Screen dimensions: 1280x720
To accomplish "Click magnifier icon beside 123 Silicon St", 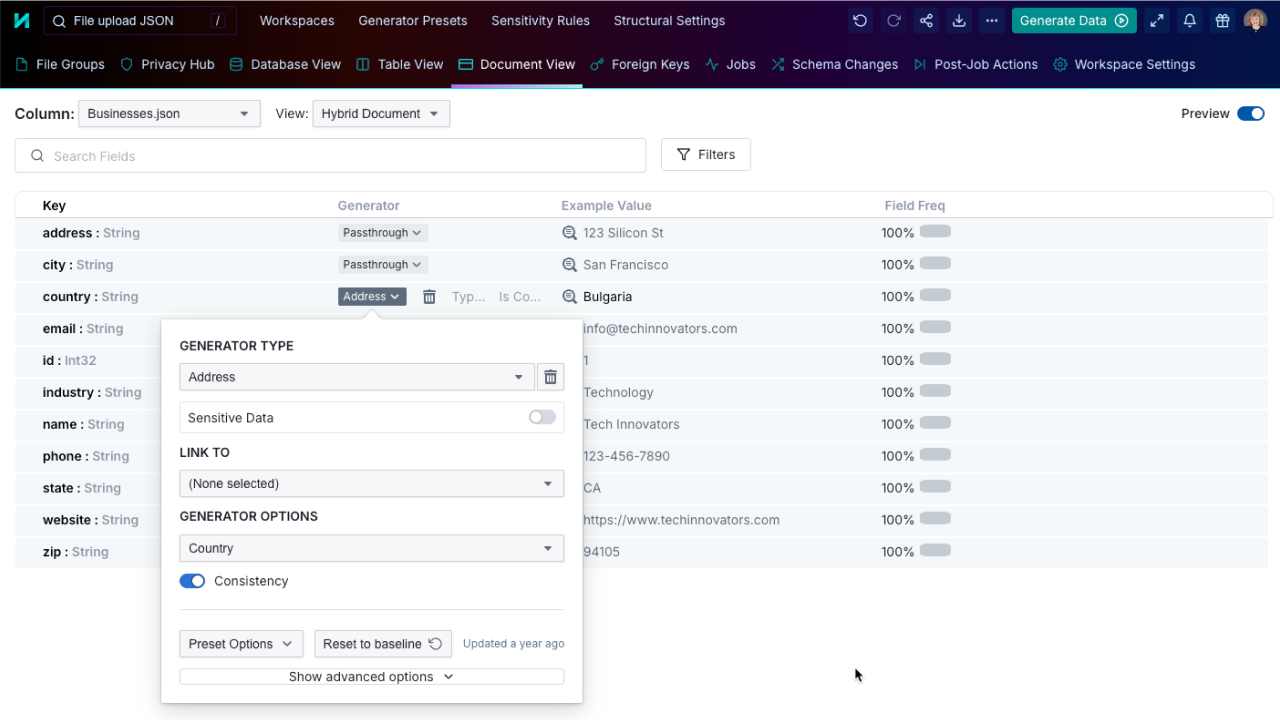I will pos(570,233).
